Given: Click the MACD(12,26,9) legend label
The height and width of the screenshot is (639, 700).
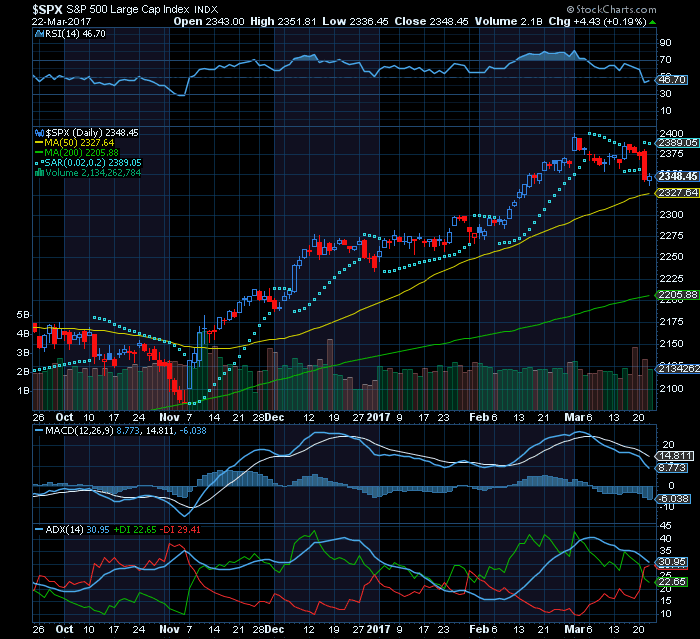Looking at the screenshot, I should (79, 431).
